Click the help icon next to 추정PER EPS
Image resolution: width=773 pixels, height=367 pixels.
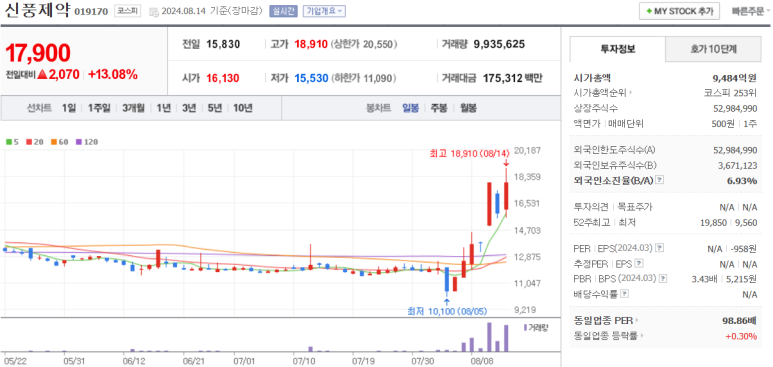pyautogui.click(x=639, y=263)
